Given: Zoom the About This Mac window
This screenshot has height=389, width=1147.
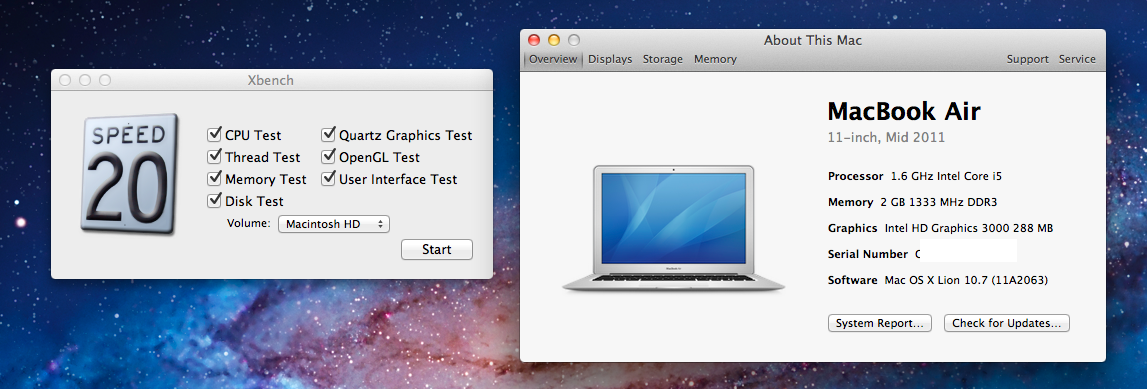Looking at the screenshot, I should point(574,40).
